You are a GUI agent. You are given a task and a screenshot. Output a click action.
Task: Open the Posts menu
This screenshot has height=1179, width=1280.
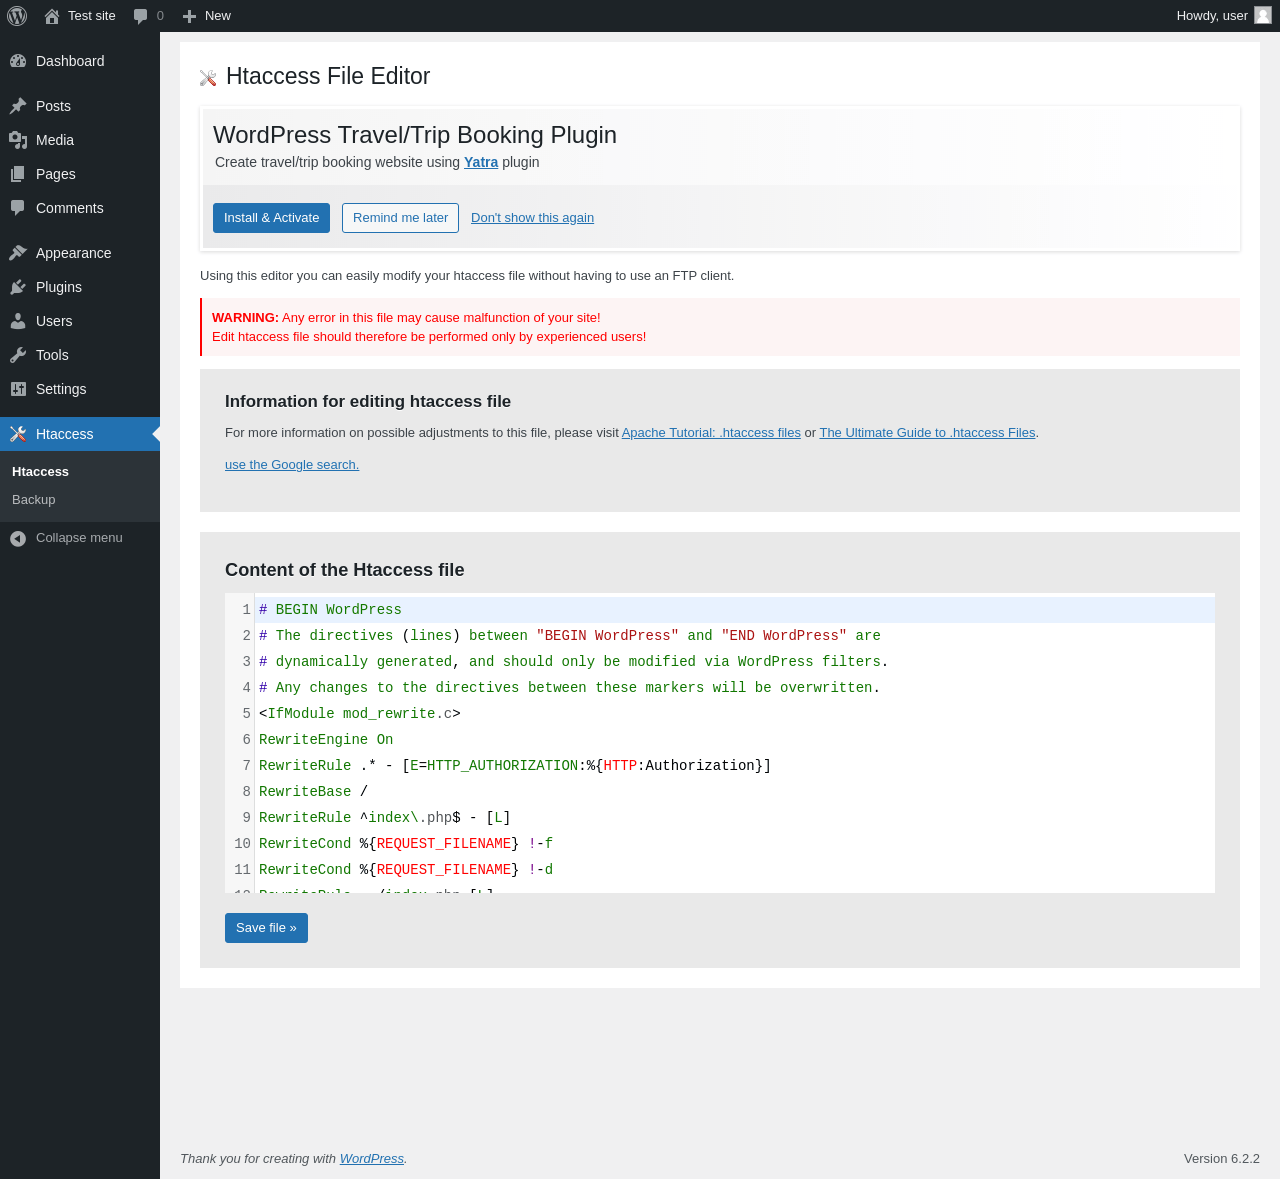point(53,106)
